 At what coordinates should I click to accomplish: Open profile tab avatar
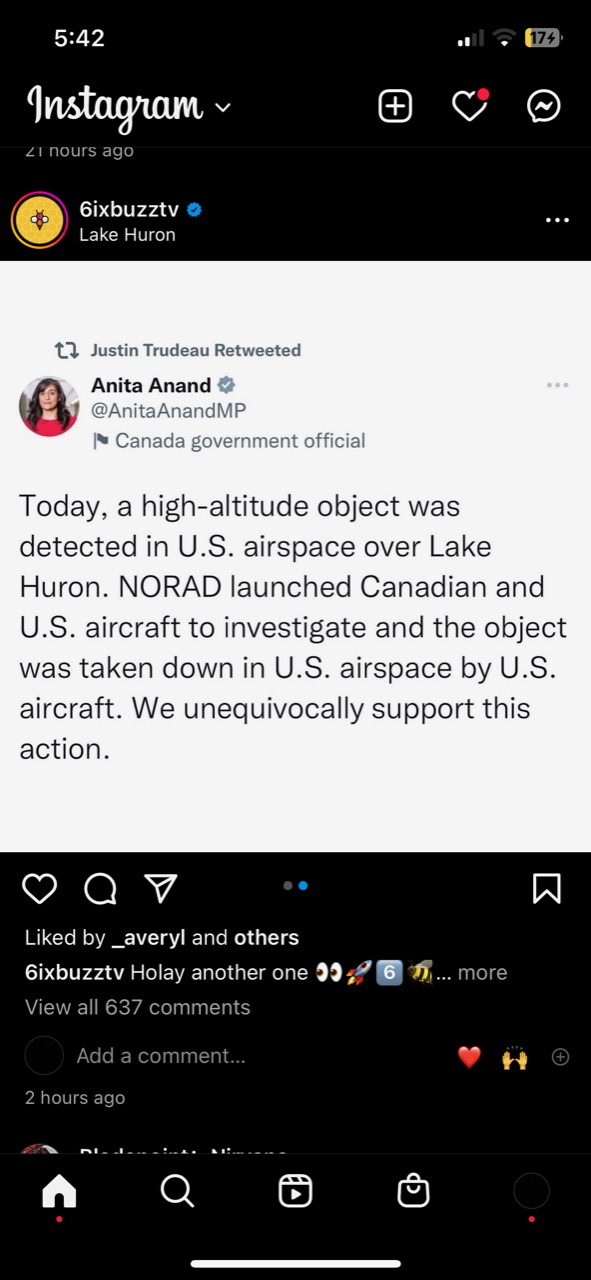(531, 1191)
